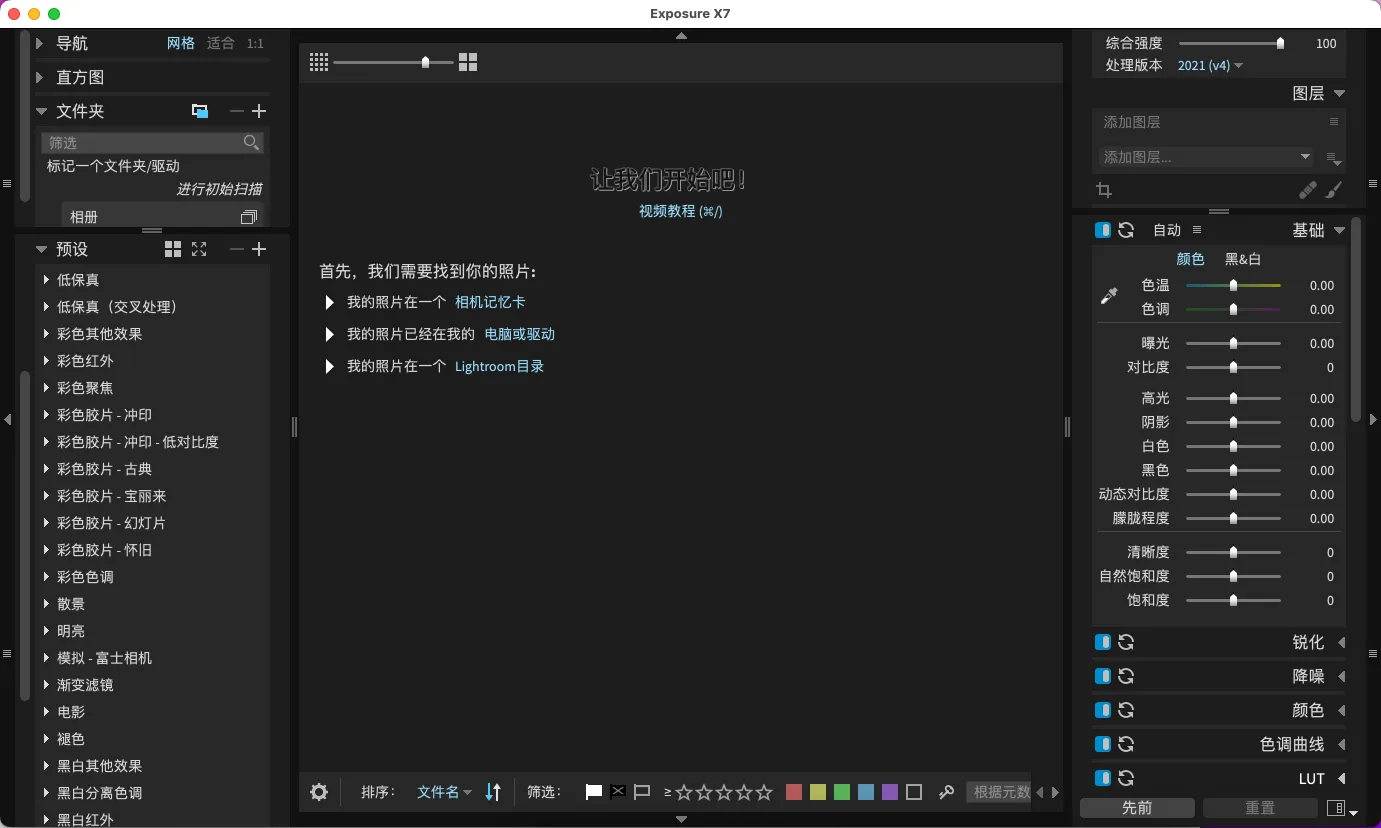
Task: Pick white balance with eyedropper
Action: coord(1109,296)
